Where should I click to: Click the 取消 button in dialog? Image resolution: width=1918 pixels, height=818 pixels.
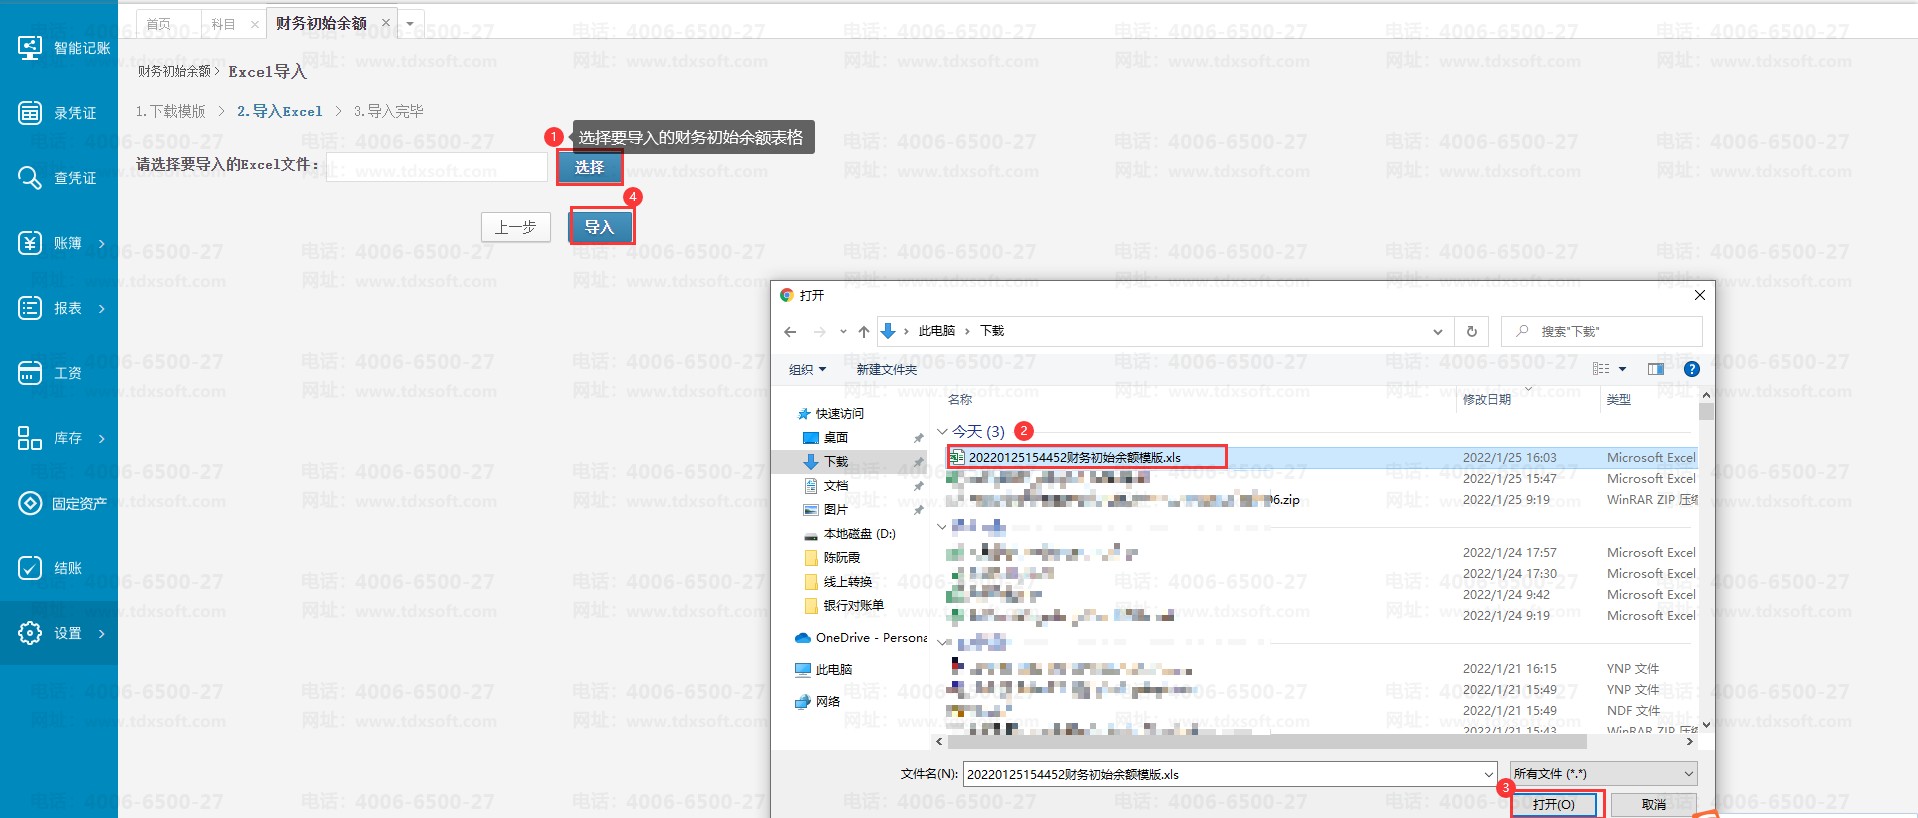click(1654, 804)
